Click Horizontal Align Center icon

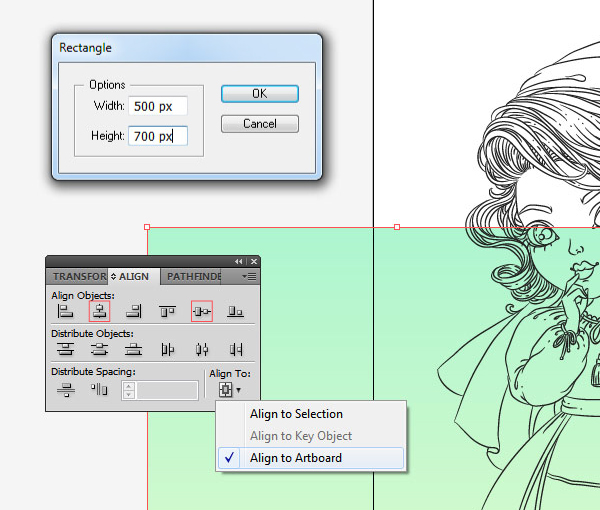[x=99, y=311]
